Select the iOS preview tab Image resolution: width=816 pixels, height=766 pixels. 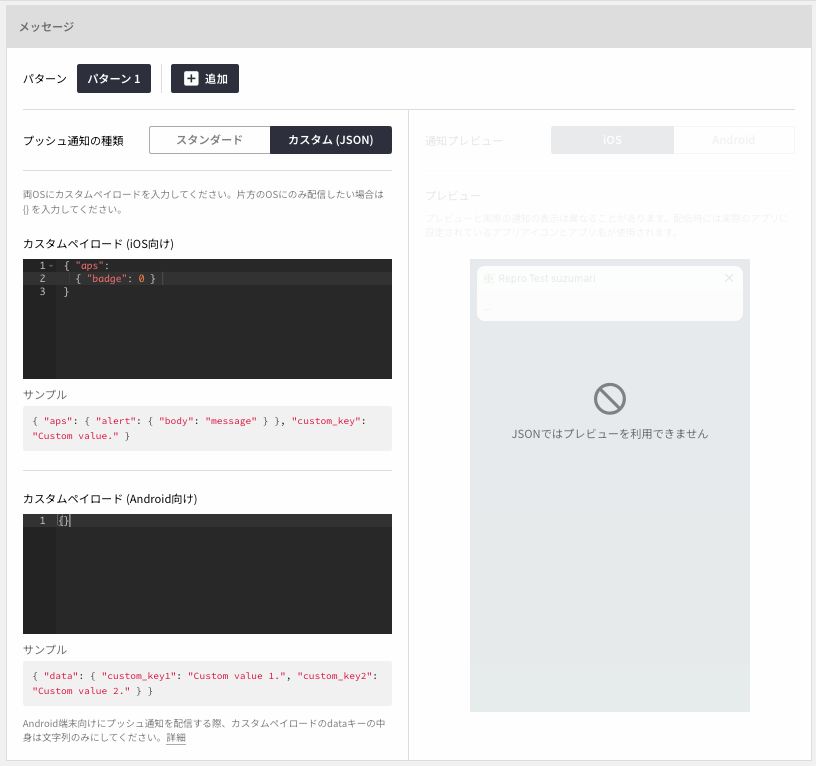[612, 140]
